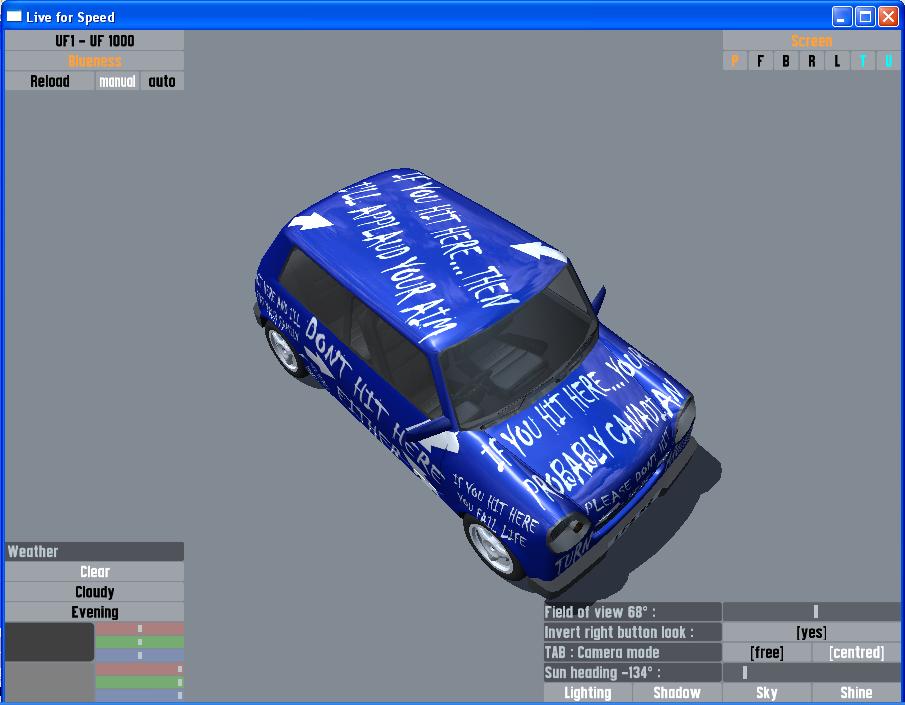Close the Live for Speed window
This screenshot has width=905, height=705.
(888, 16)
